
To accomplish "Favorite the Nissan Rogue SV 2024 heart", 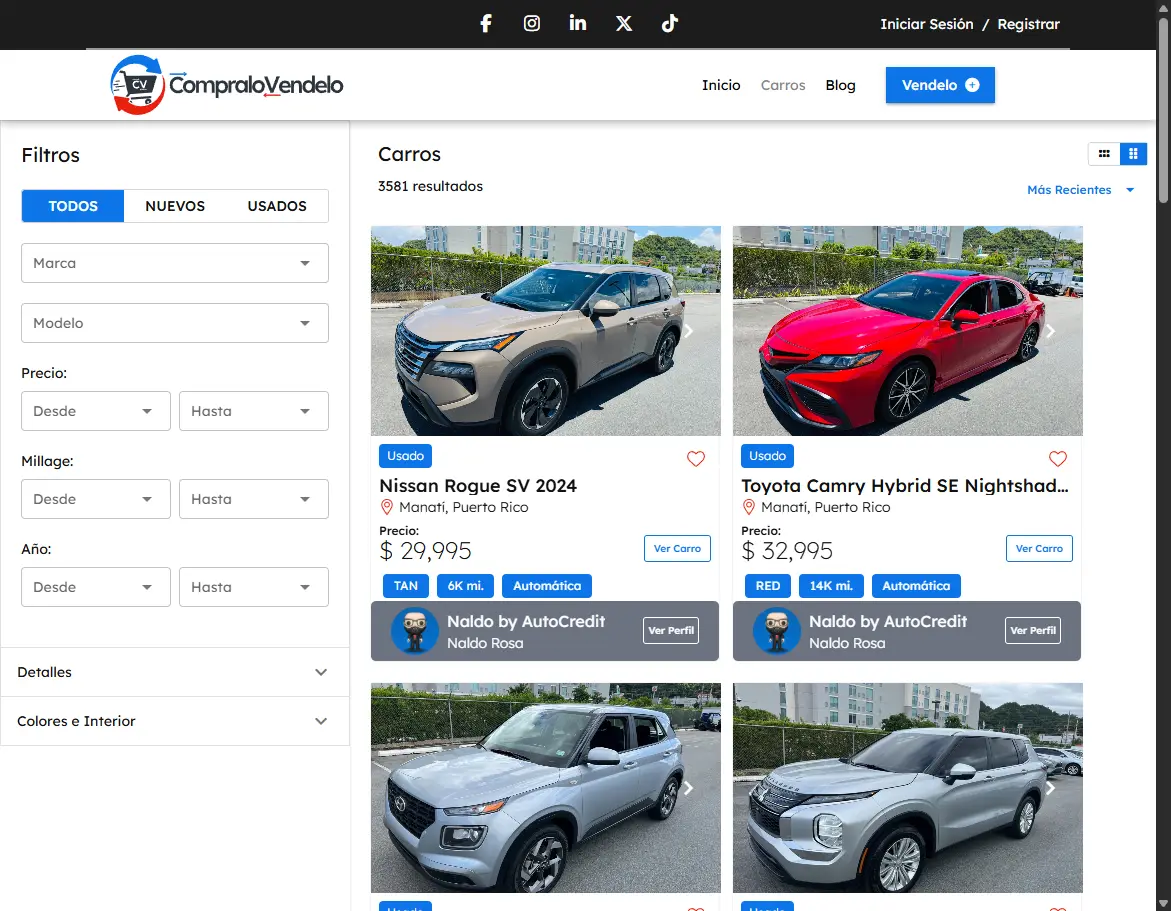I will [x=696, y=458].
